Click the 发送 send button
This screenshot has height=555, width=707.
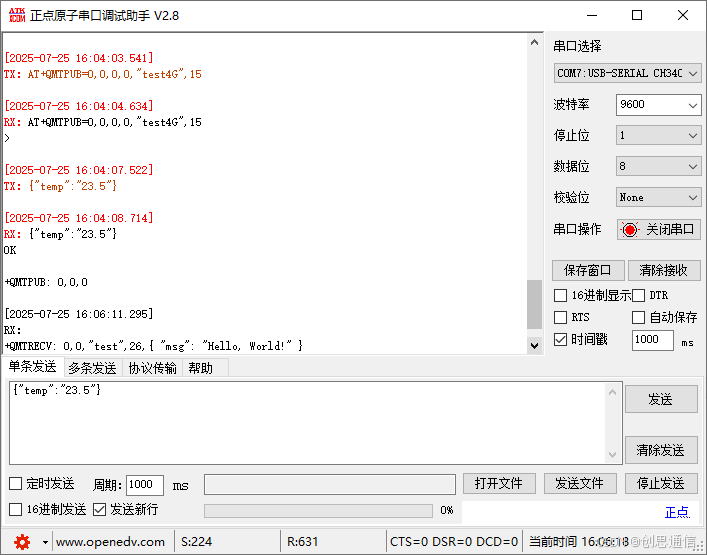click(661, 399)
